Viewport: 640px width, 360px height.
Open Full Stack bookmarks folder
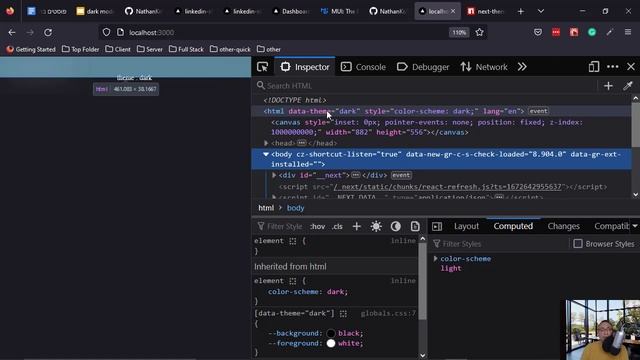pyautogui.click(x=186, y=49)
